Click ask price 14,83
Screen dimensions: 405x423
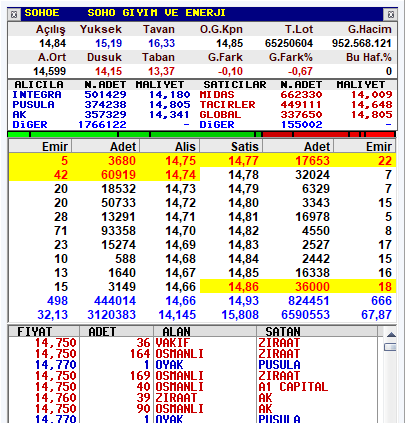(244, 245)
